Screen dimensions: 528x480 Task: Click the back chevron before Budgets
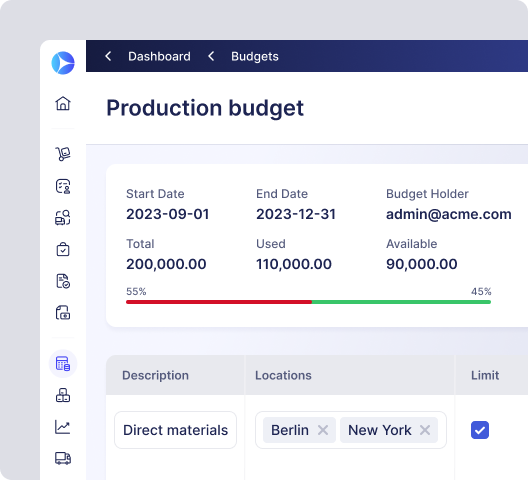[x=211, y=56]
